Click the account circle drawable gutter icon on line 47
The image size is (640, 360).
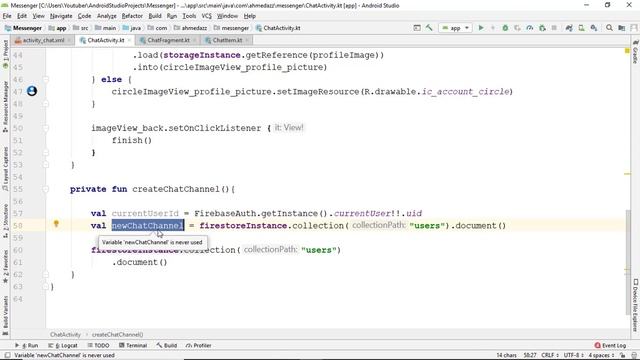point(32,91)
